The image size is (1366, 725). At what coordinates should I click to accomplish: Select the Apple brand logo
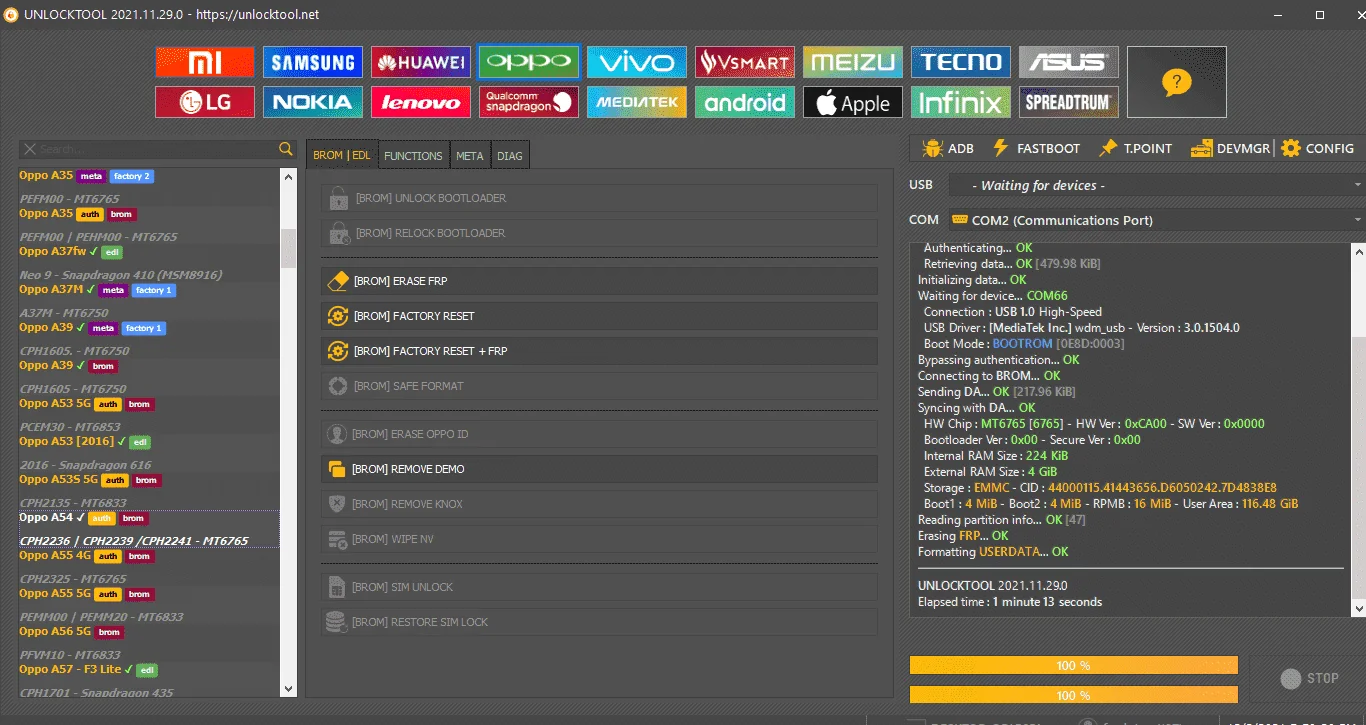click(x=853, y=102)
